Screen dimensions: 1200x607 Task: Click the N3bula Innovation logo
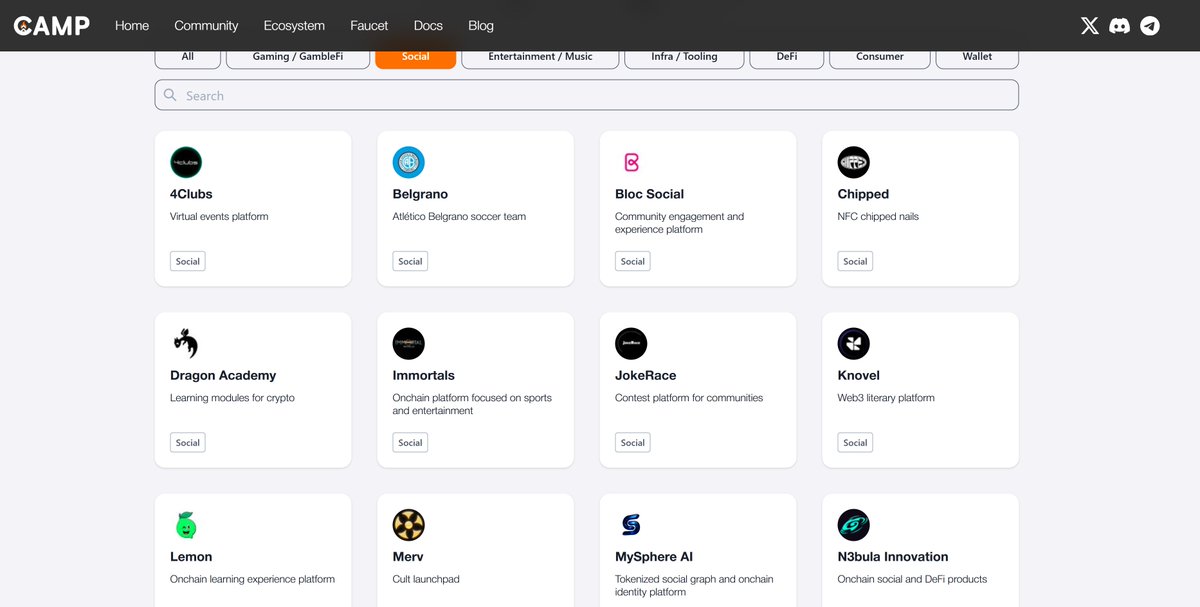coord(854,525)
